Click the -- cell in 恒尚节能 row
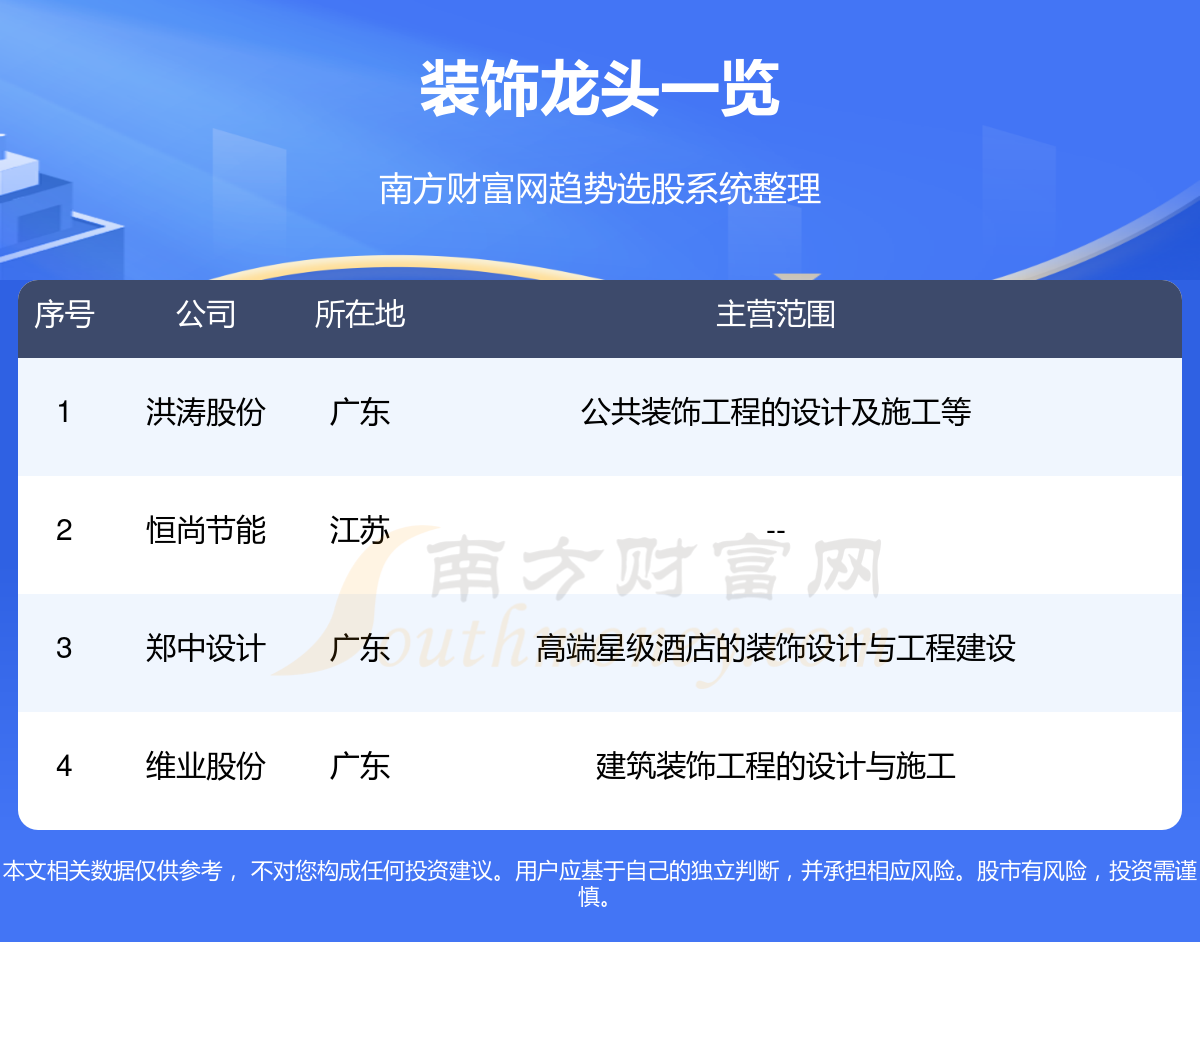Screen dimensions: 1200x1050 click(x=776, y=531)
